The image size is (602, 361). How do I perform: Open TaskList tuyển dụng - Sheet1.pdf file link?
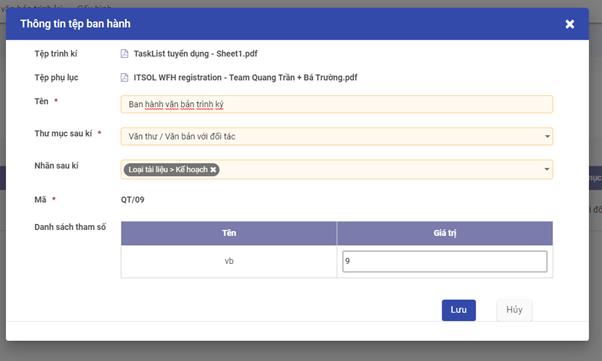195,53
